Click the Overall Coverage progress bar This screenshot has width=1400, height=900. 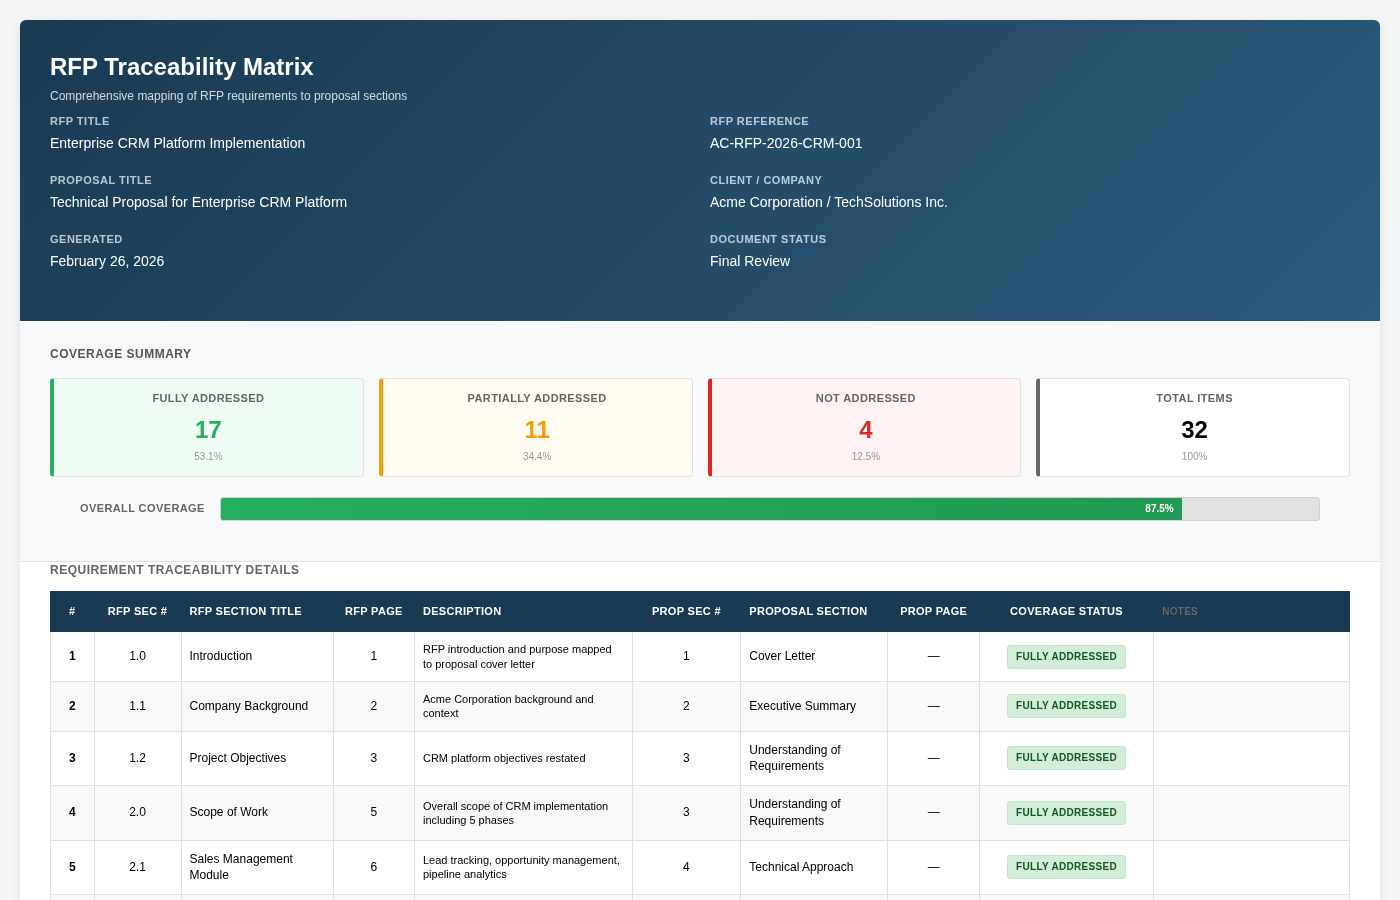pyautogui.click(x=770, y=509)
